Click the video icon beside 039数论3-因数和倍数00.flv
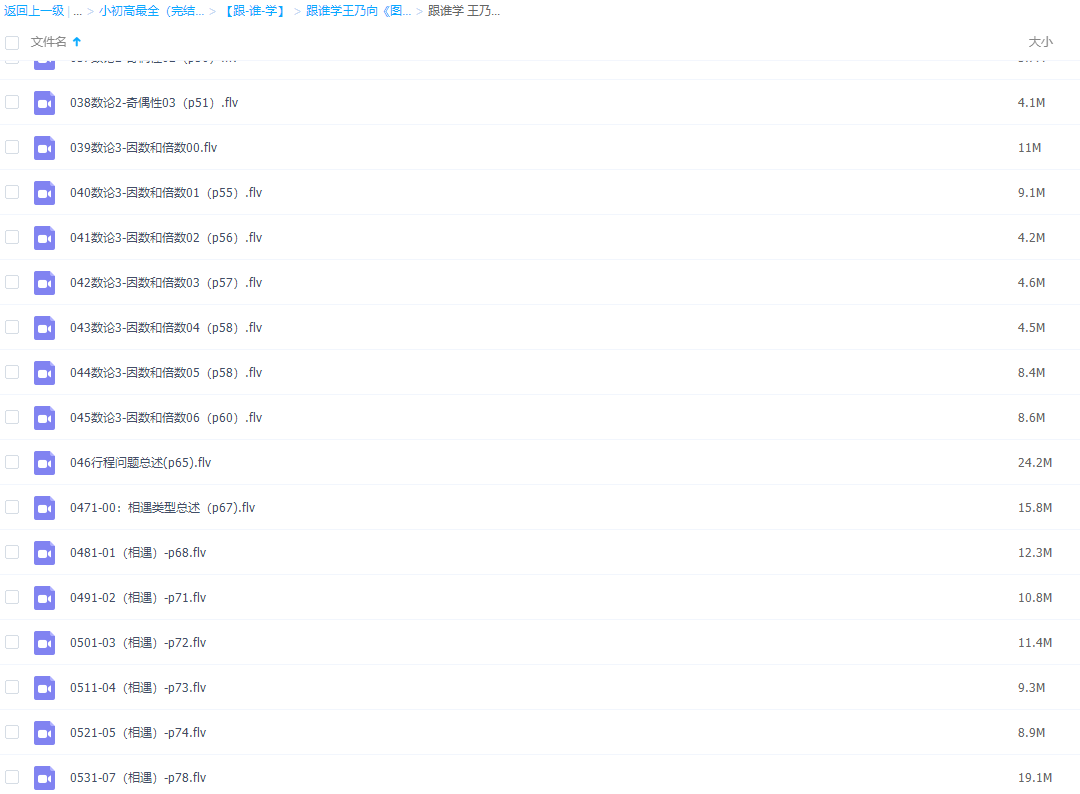 coord(44,147)
